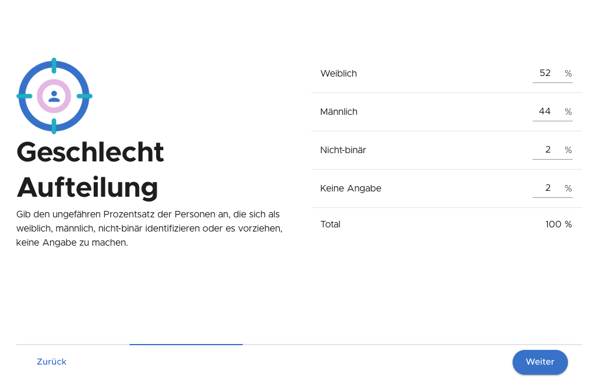Click the Männlich label
The image size is (598, 387).
[x=339, y=112]
